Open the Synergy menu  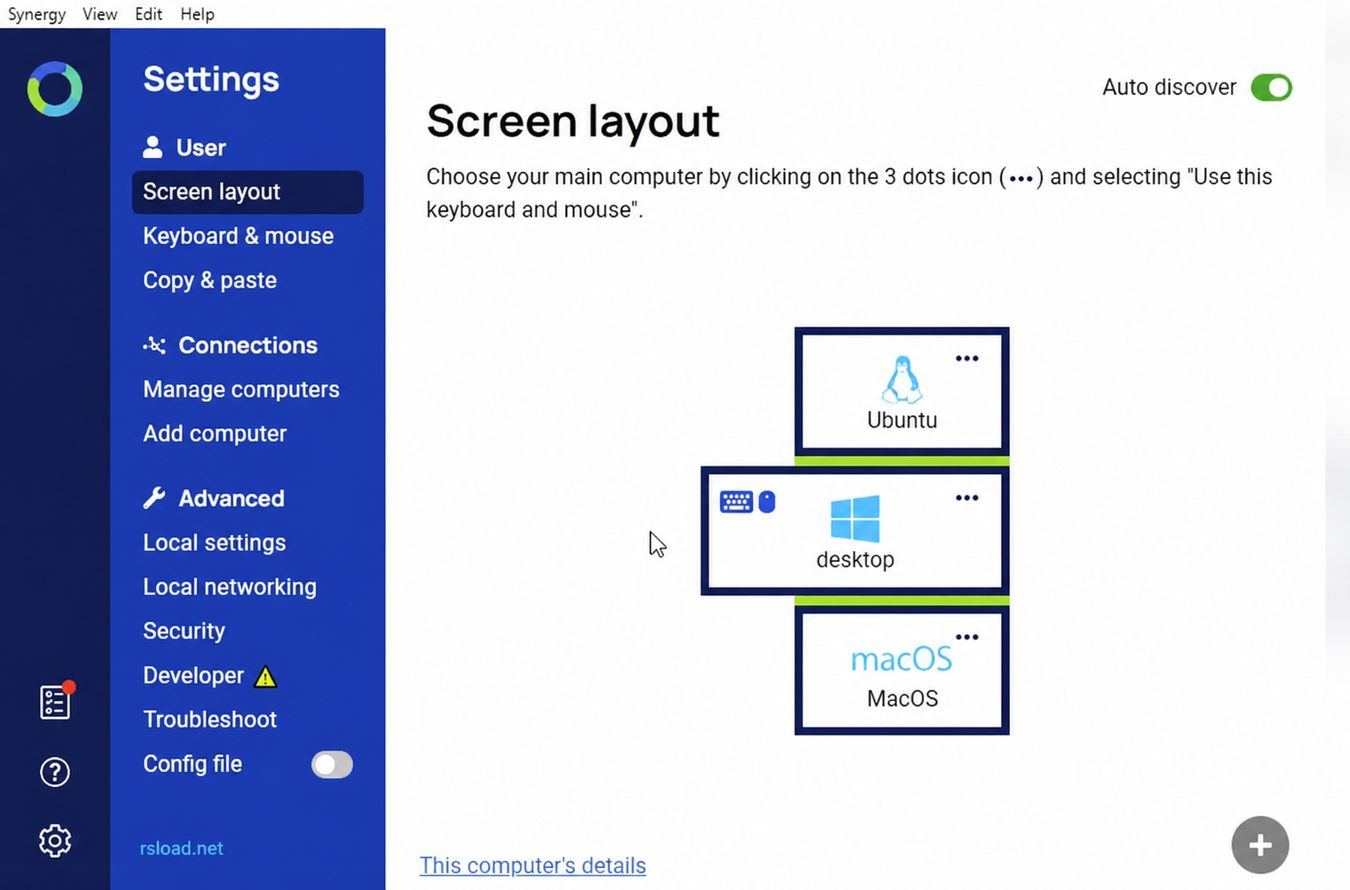[x=37, y=14]
